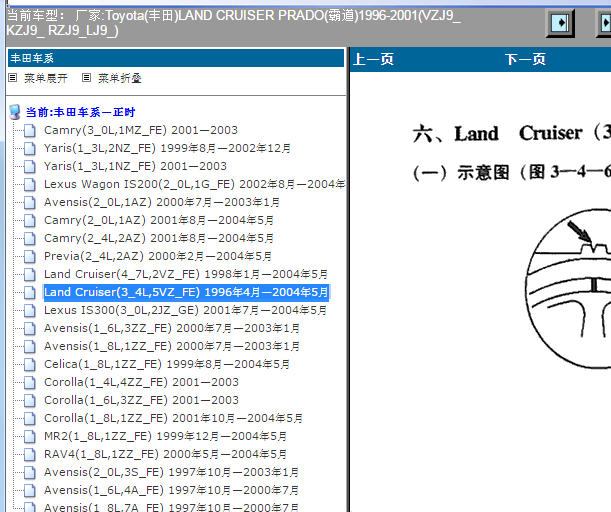
Task: Click page icon of Camry(2_4L,2AZ) entry
Action: coord(30,238)
